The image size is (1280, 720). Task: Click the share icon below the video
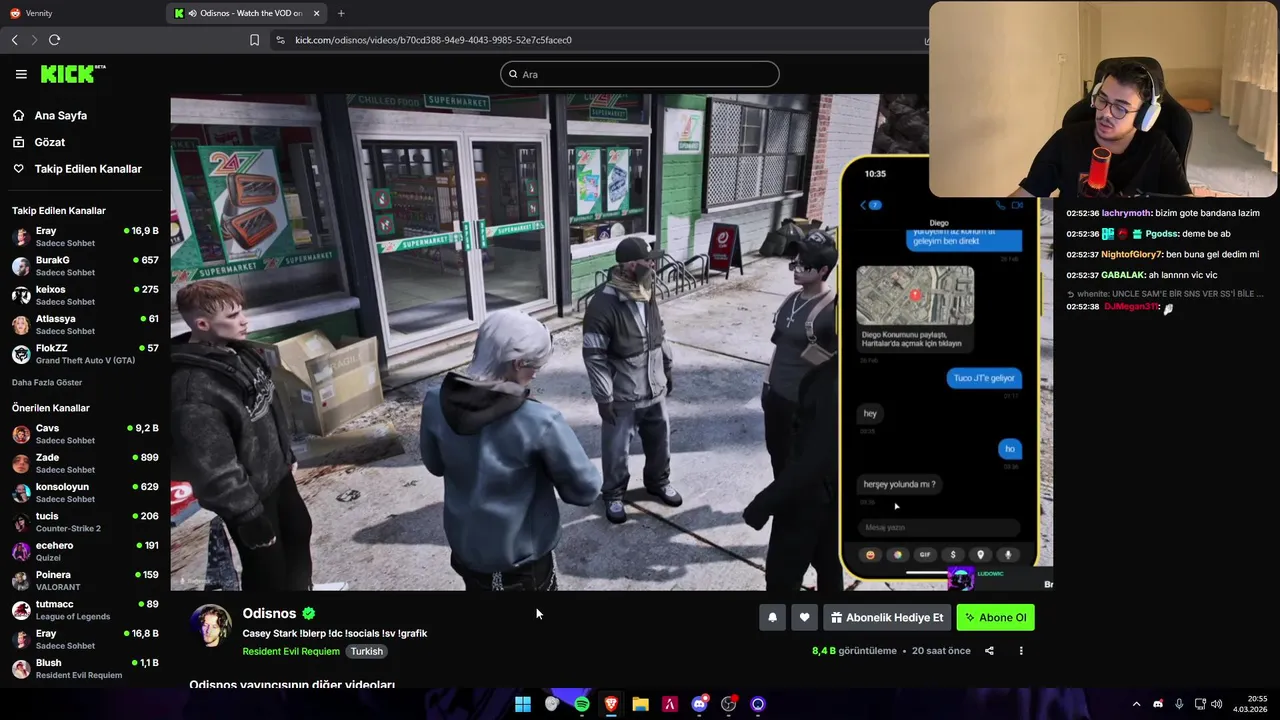click(989, 651)
